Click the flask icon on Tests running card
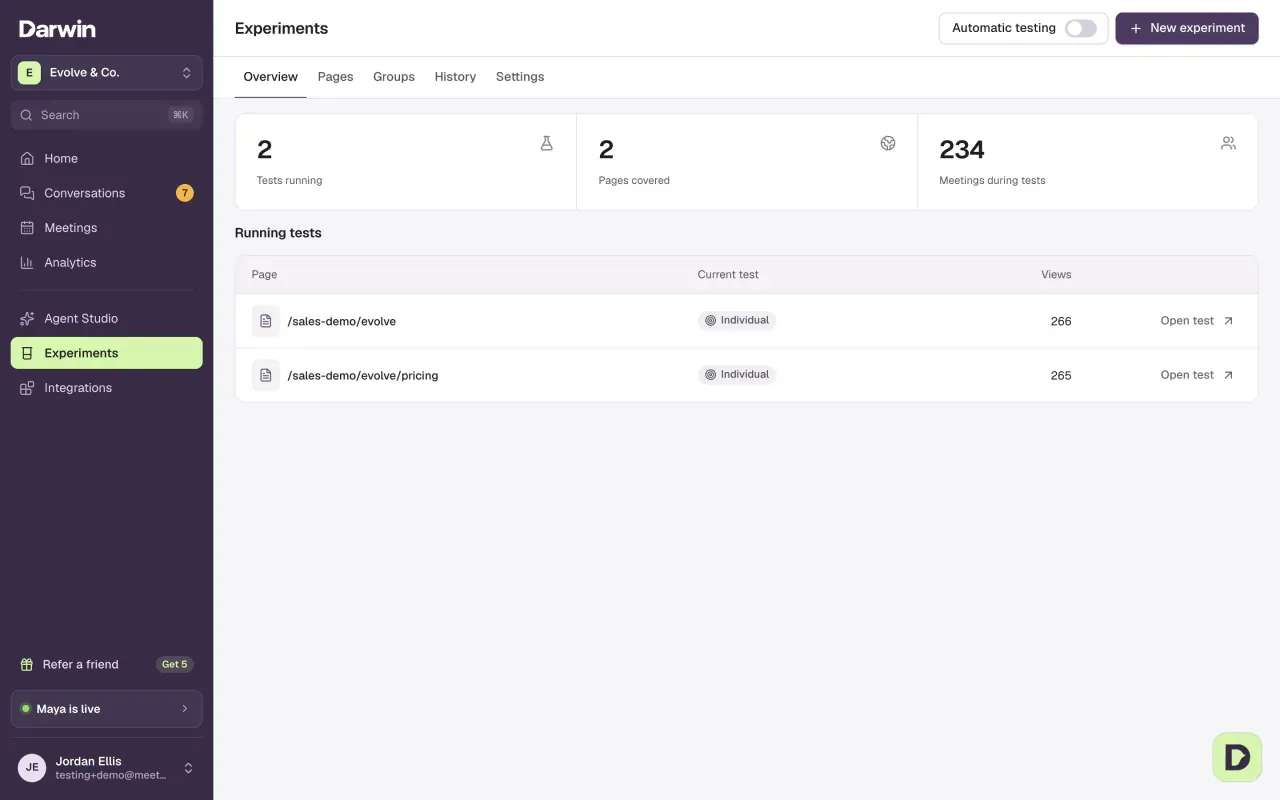Viewport: 1280px width, 800px height. [x=546, y=143]
